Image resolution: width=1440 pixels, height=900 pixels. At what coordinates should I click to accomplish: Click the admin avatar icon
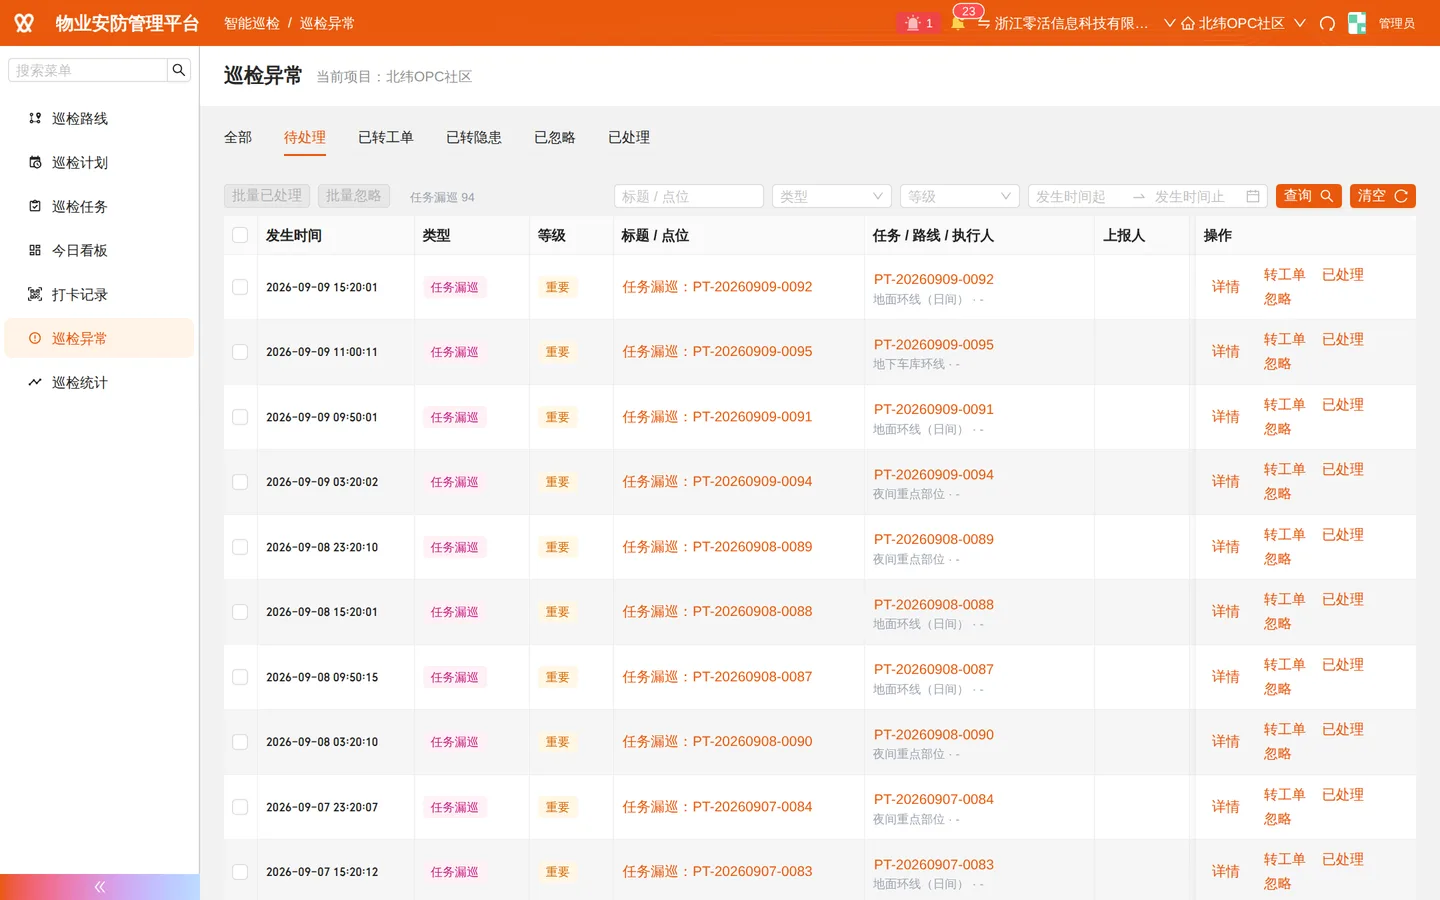tap(1357, 23)
